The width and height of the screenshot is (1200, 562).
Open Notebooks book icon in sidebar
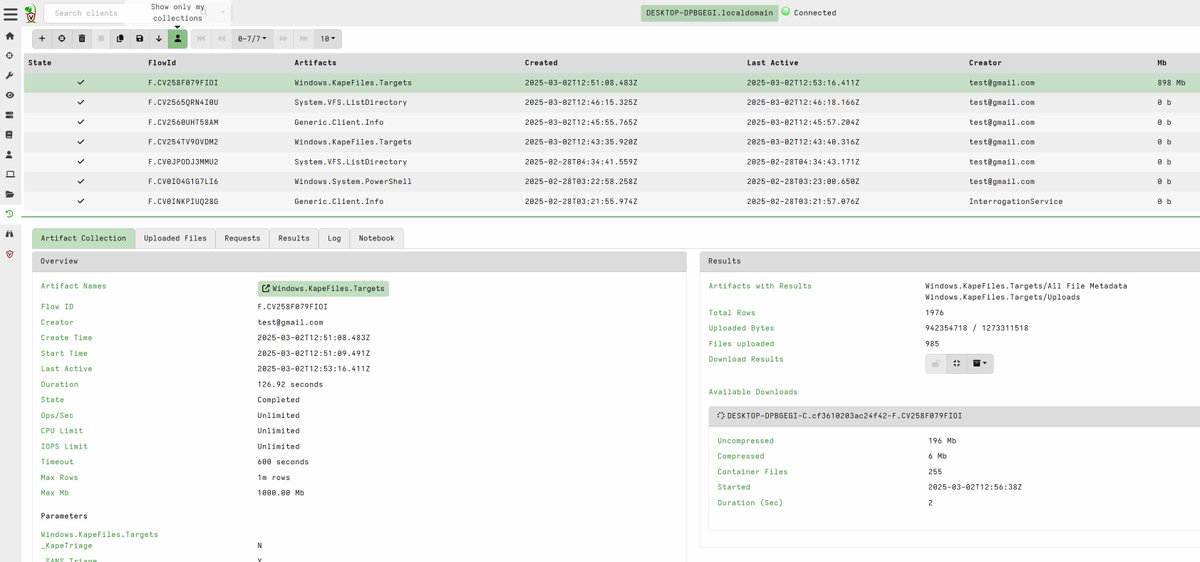pos(10,134)
